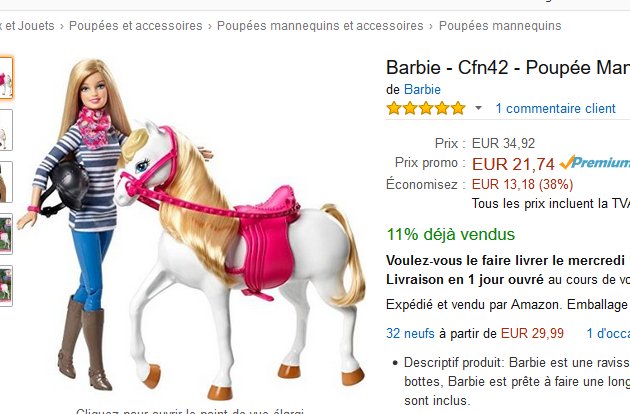Click the Barbie Cfn42 product title

coord(508,67)
